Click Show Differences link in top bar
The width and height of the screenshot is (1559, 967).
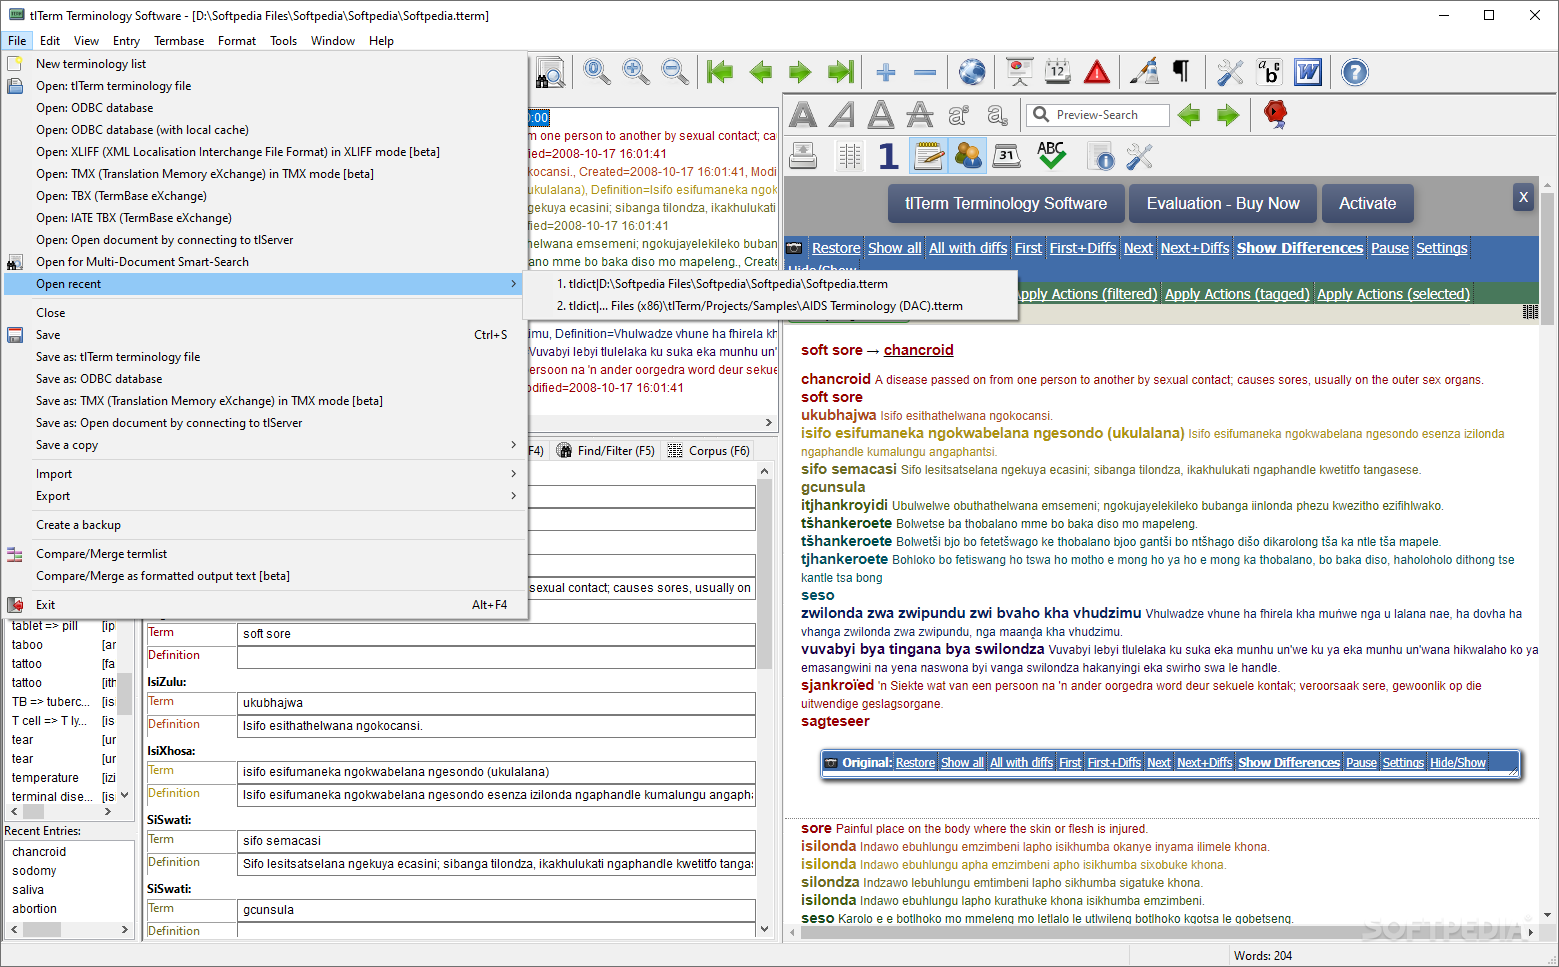coord(1300,248)
